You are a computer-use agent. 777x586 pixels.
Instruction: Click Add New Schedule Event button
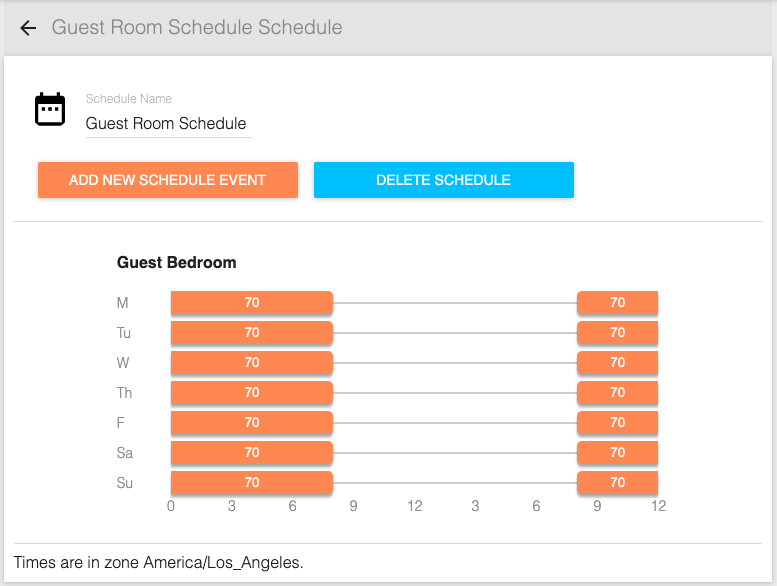[x=168, y=180]
